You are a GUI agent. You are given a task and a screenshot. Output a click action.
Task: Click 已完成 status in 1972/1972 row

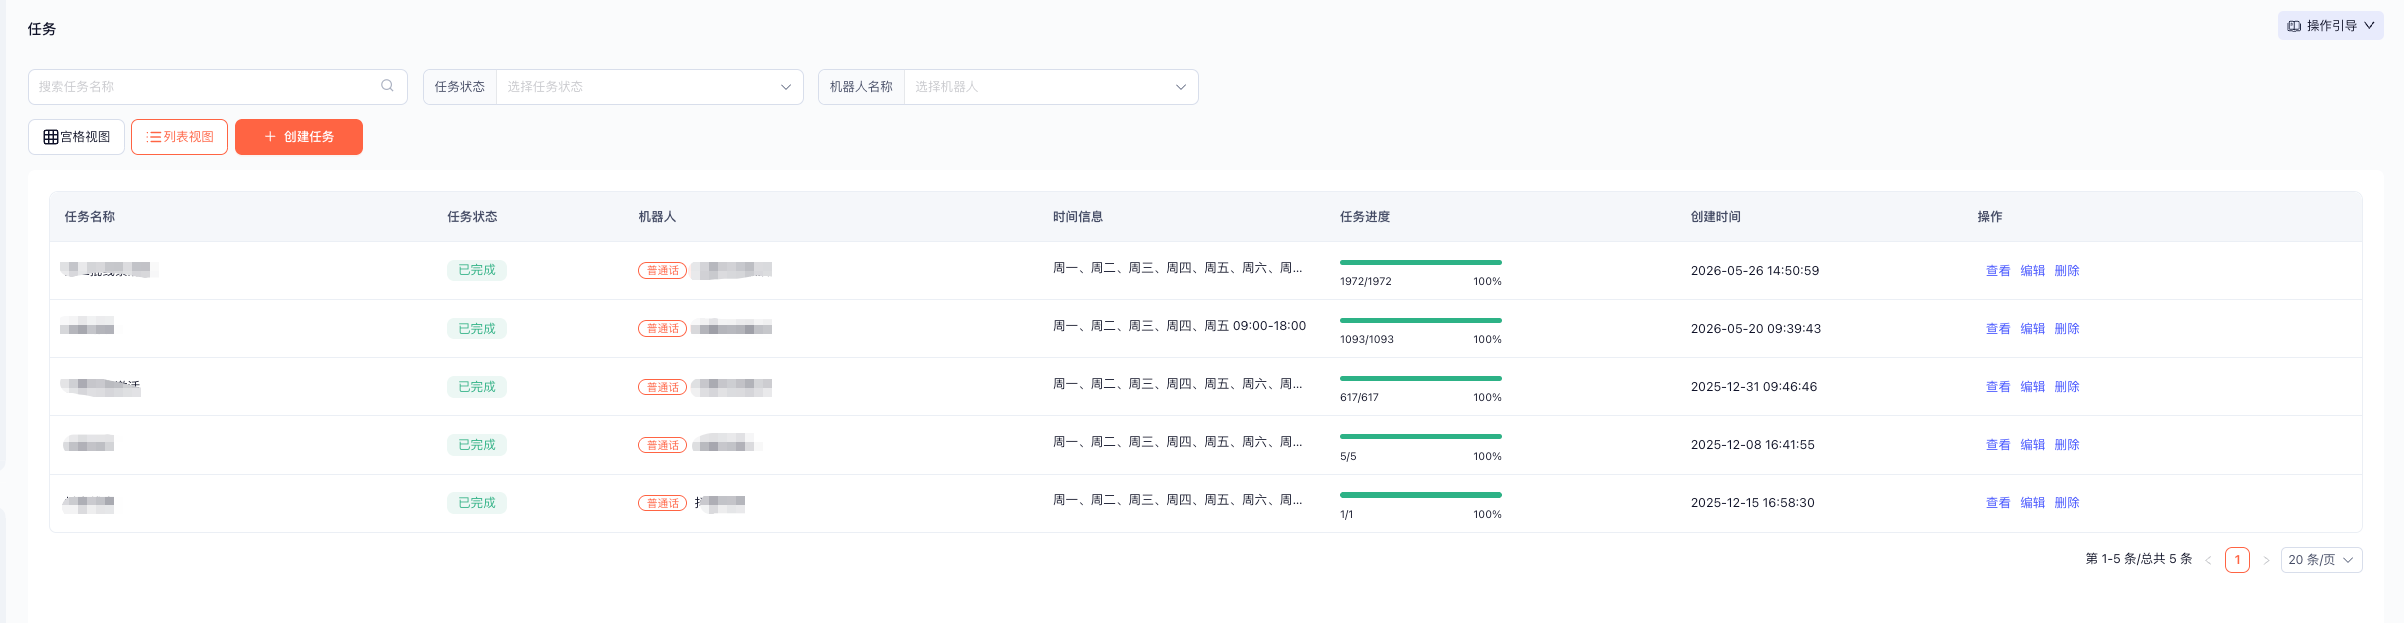(x=477, y=270)
